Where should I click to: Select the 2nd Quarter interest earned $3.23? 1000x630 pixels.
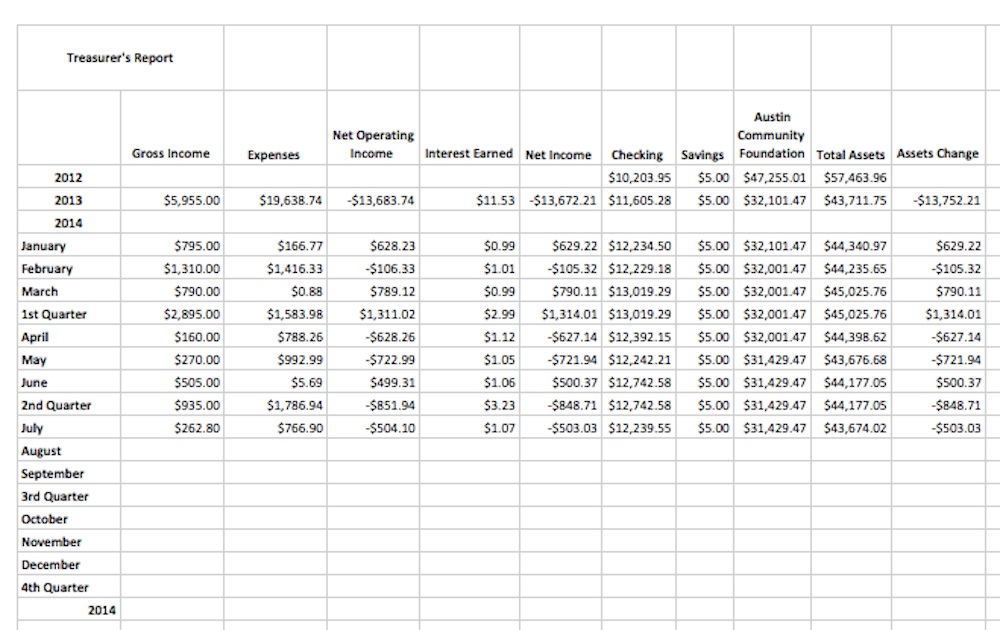pos(502,405)
